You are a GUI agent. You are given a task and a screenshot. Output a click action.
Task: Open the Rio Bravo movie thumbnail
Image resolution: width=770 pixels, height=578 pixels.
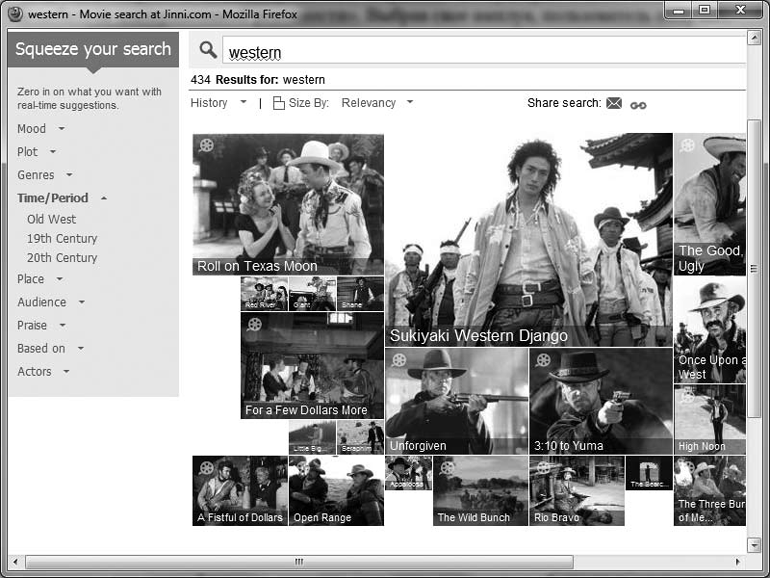coord(577,490)
